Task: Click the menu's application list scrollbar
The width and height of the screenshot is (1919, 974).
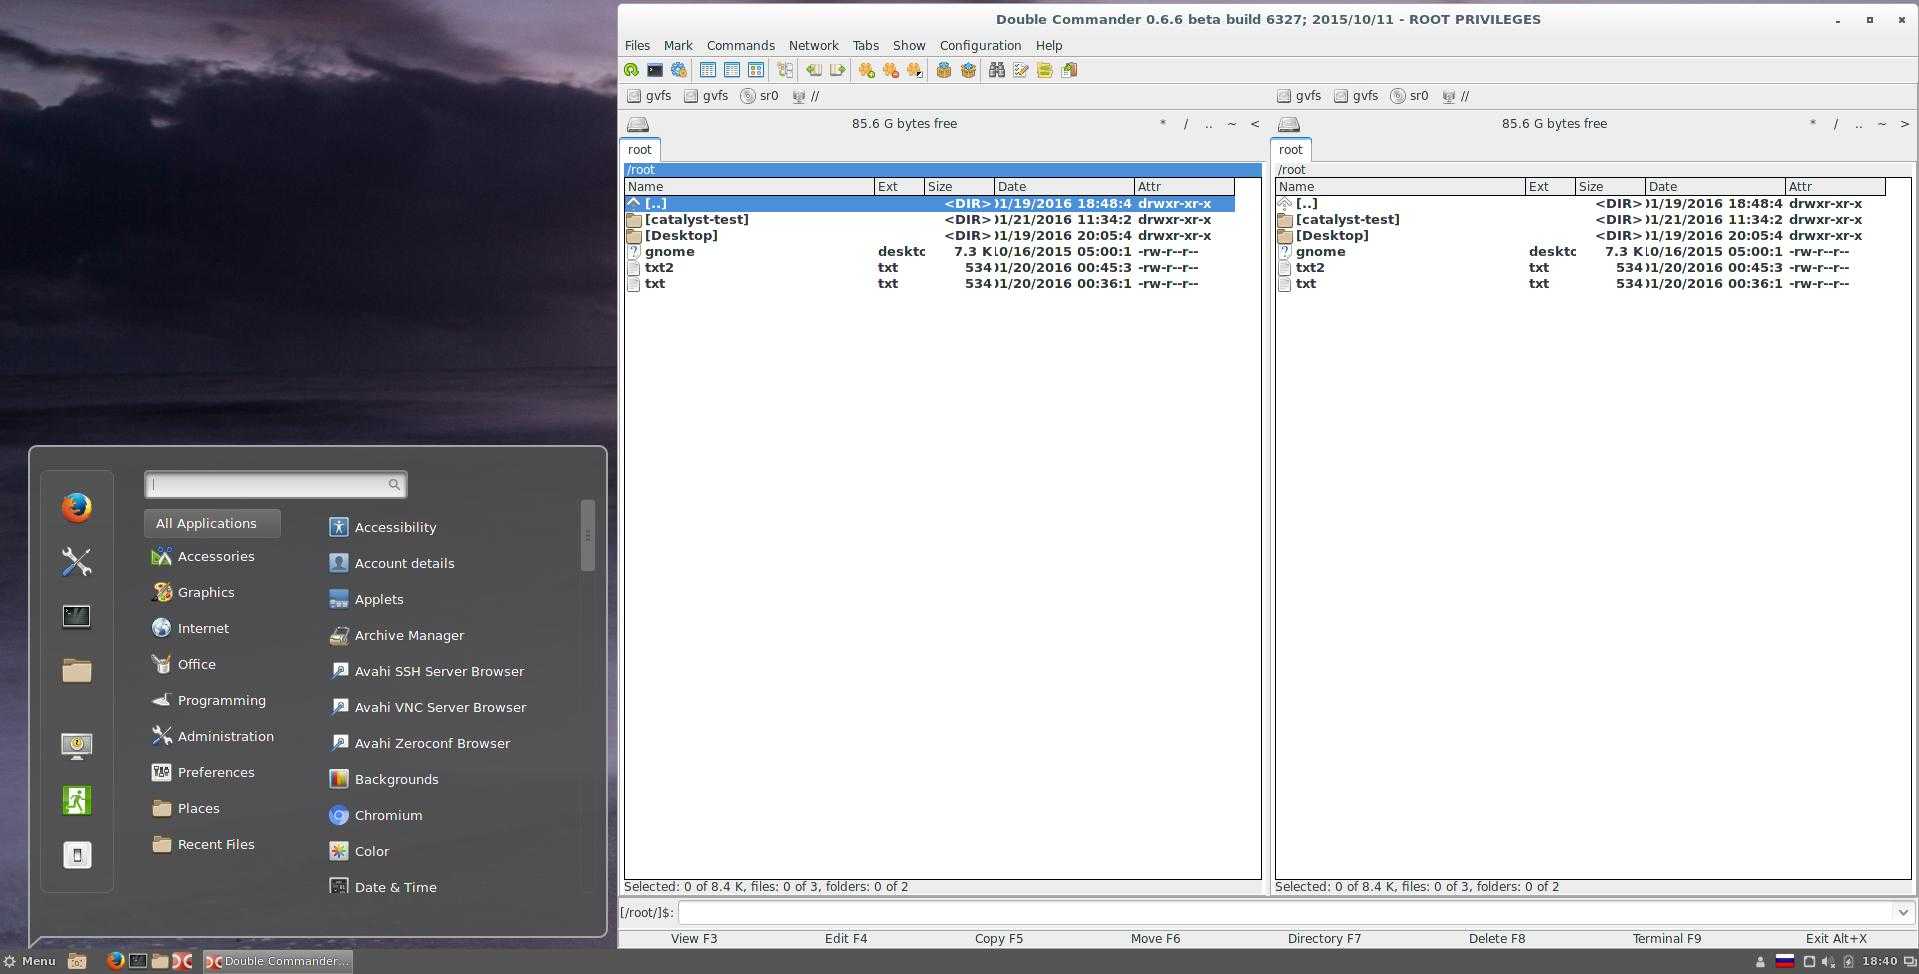Action: click(588, 536)
